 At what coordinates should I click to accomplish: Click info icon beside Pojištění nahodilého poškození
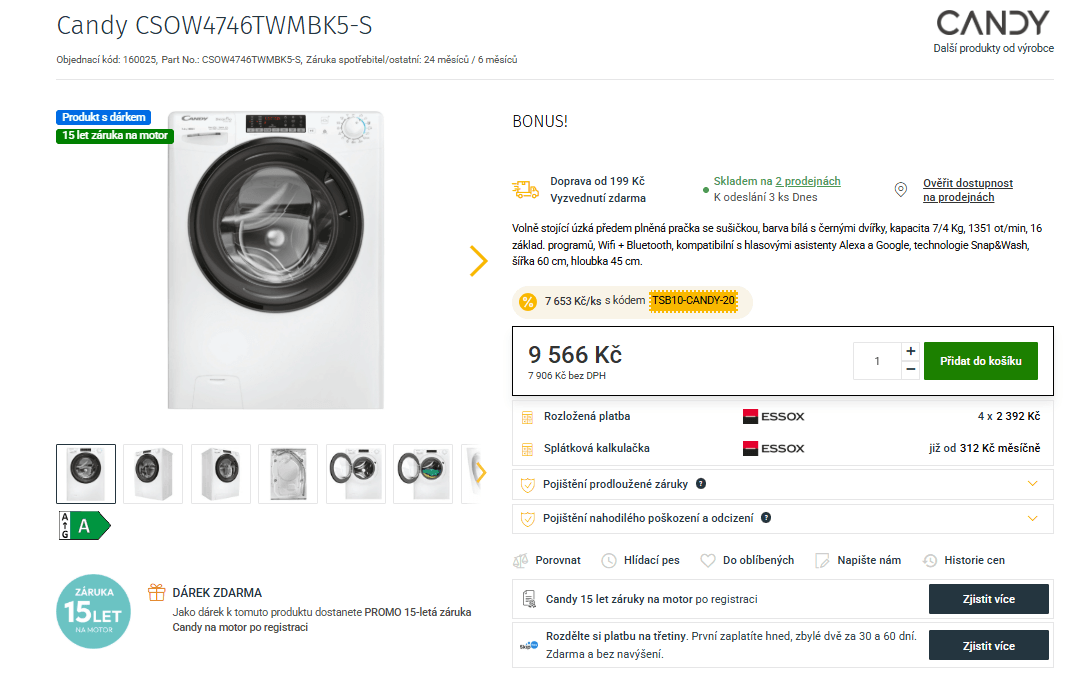[766, 518]
